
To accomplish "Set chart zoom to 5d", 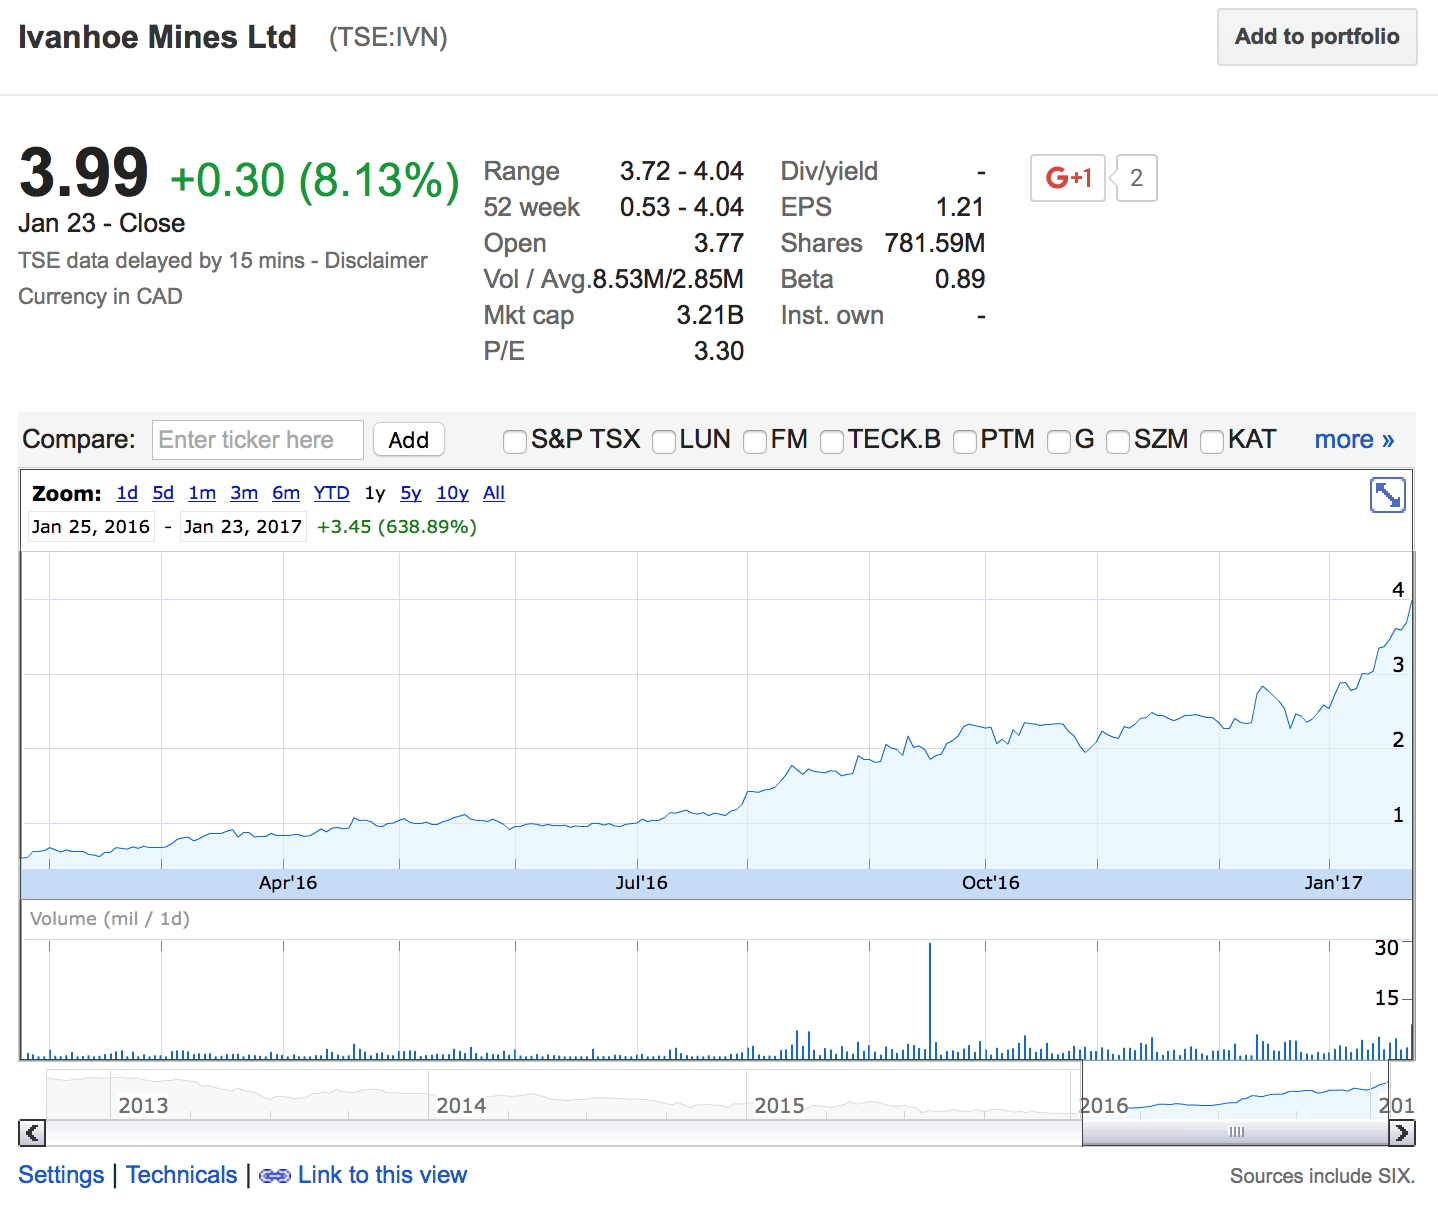I will coord(163,493).
